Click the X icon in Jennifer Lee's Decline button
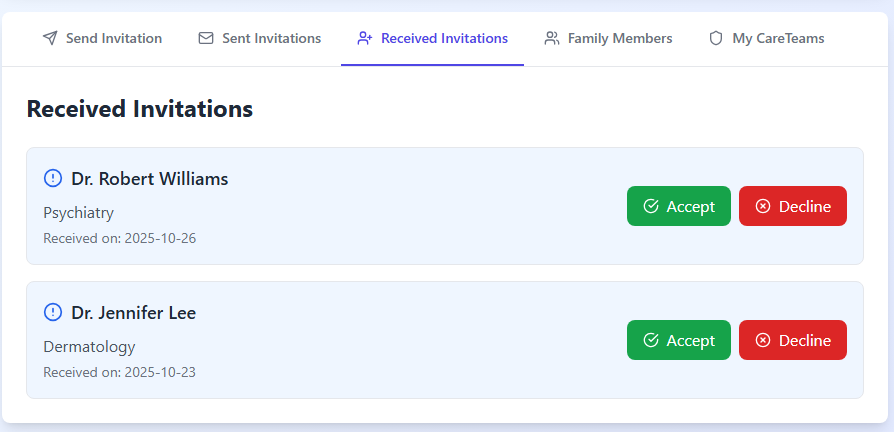 tap(763, 341)
